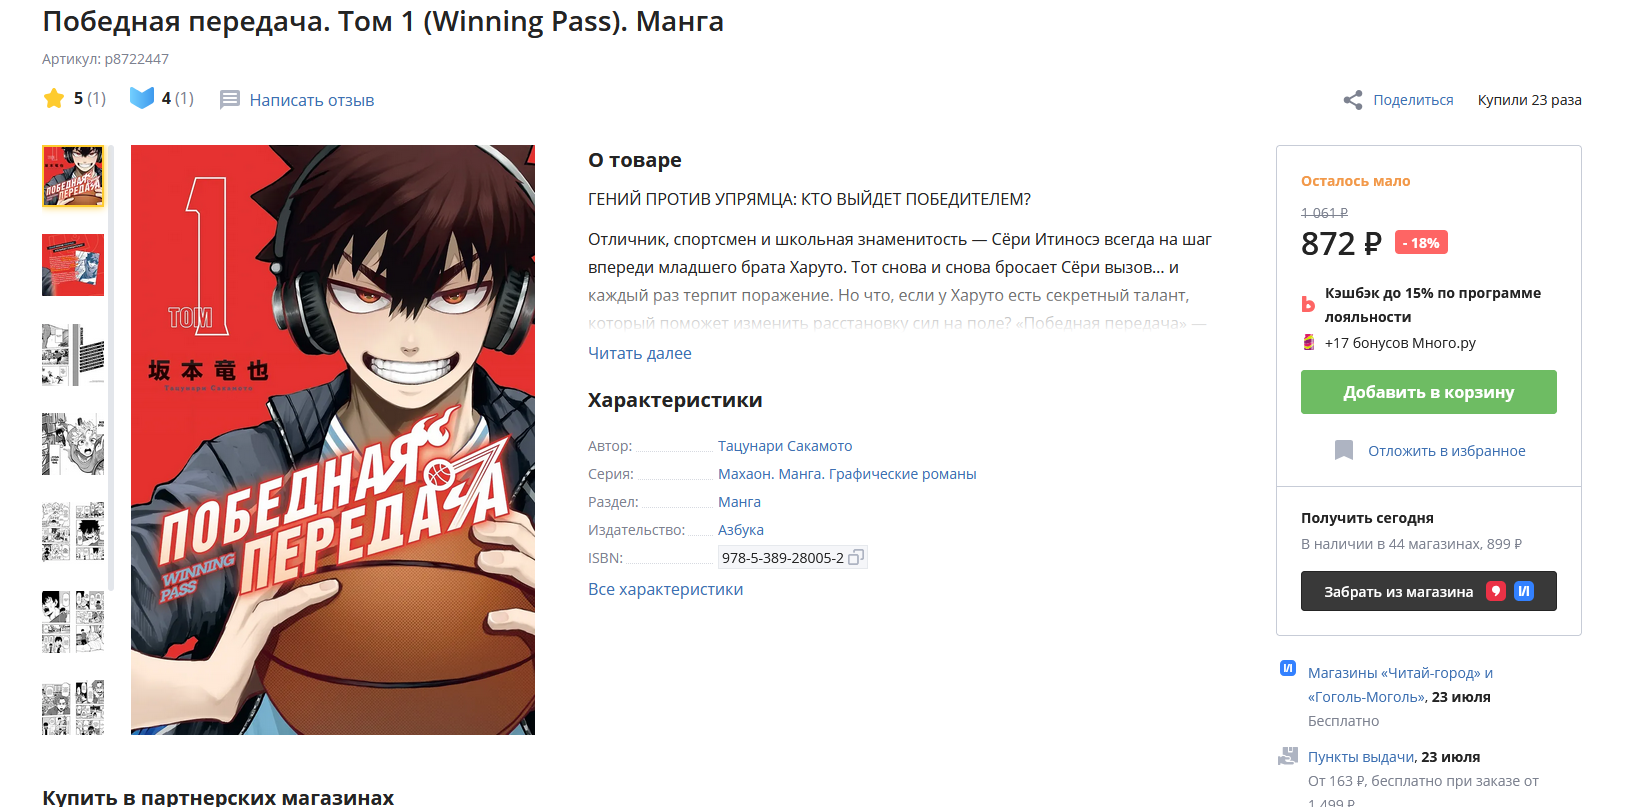This screenshot has width=1637, height=807.
Task: Expand description with Читать далее
Action: (640, 353)
